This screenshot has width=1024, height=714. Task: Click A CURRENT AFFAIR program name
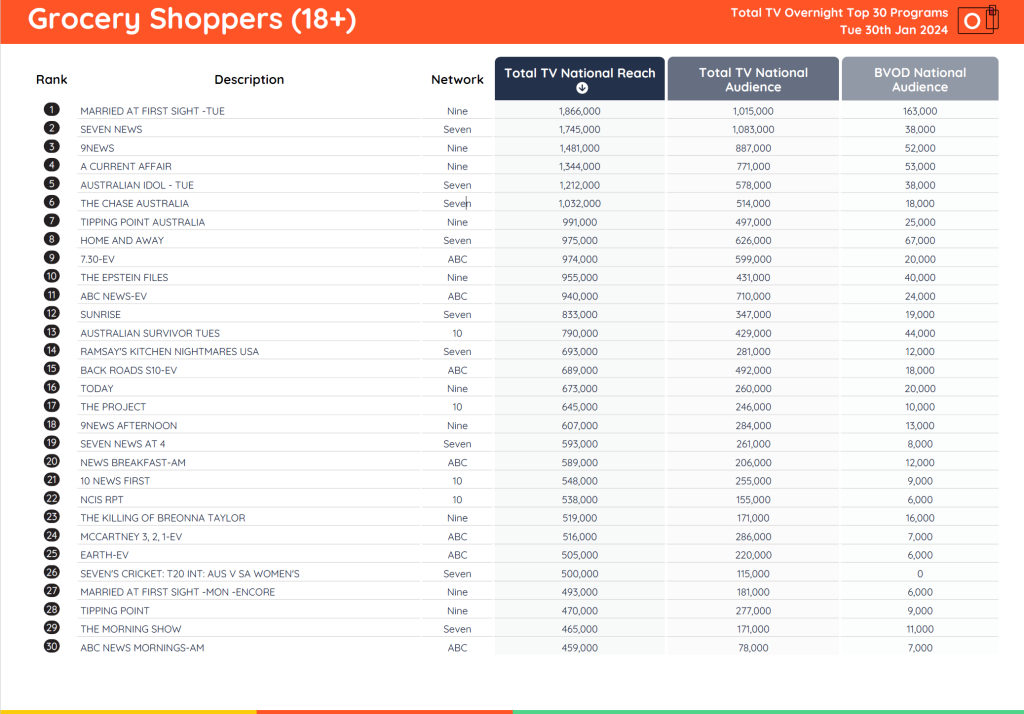click(126, 167)
